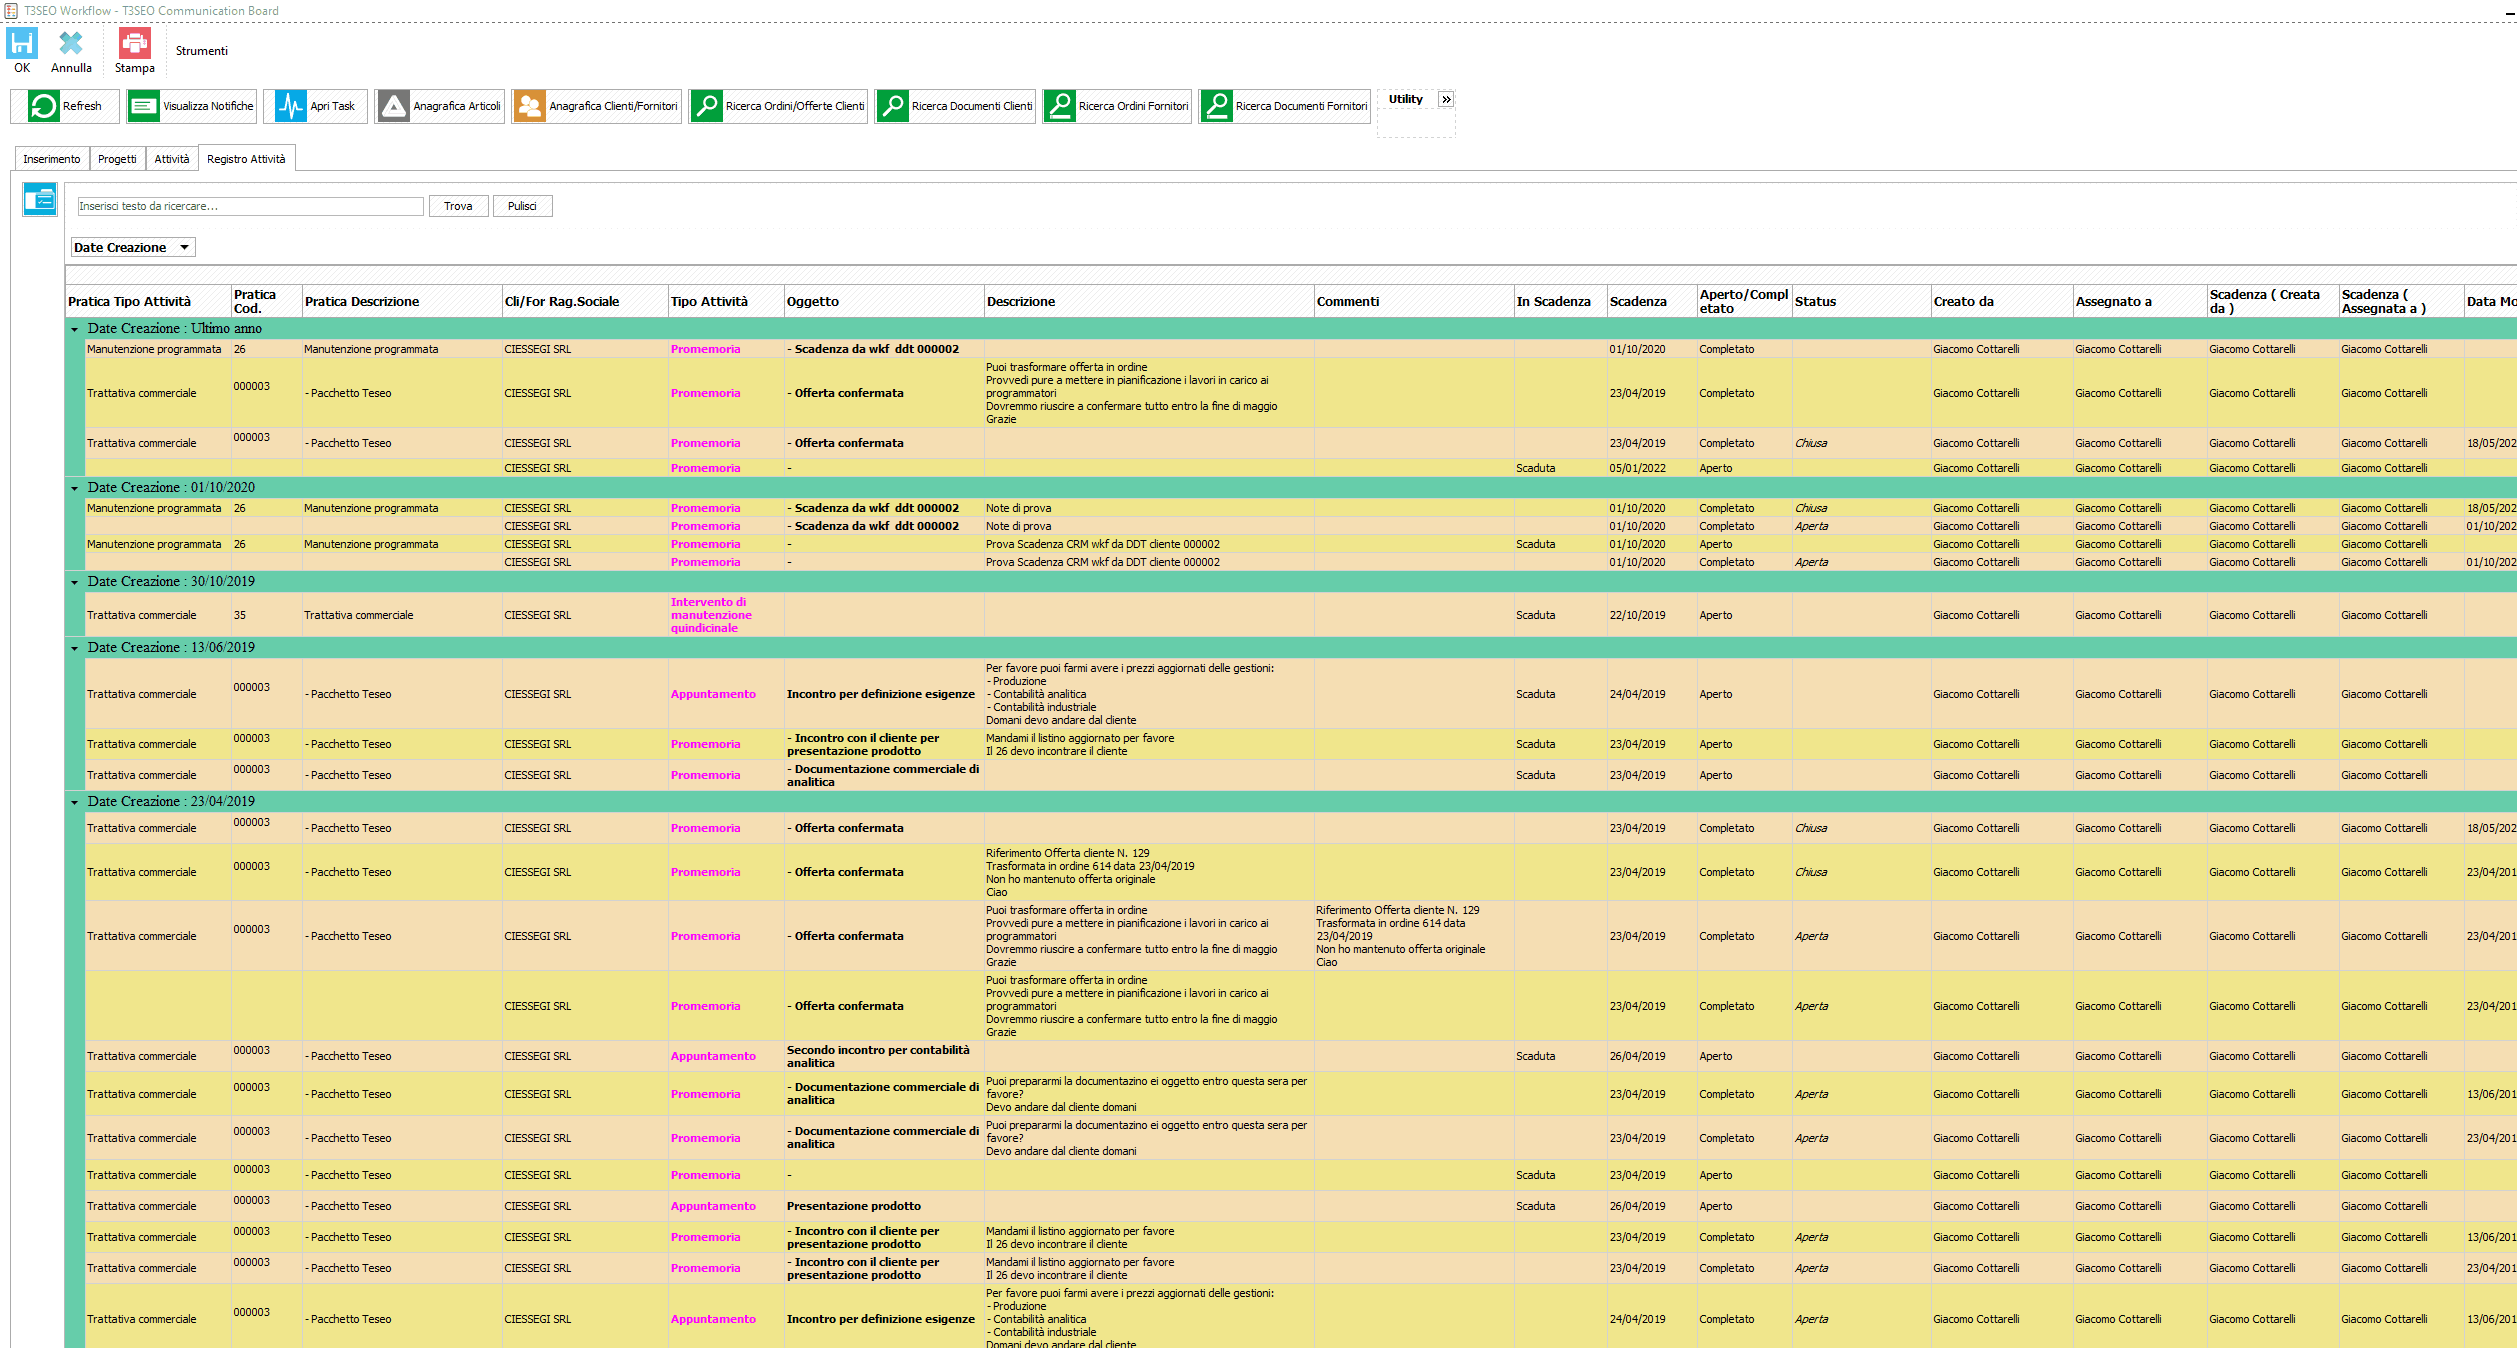Screen dimensions: 2517x1348
Task: Sort by Pratica Tipo Attività column
Action: (148, 301)
